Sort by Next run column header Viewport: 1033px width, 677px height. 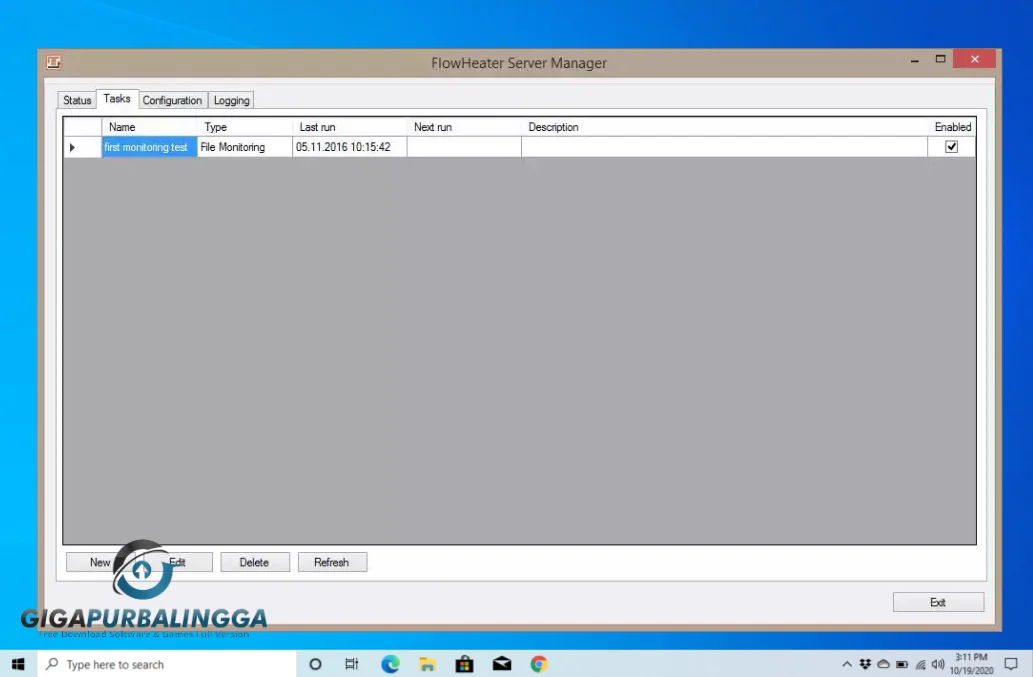pos(464,127)
